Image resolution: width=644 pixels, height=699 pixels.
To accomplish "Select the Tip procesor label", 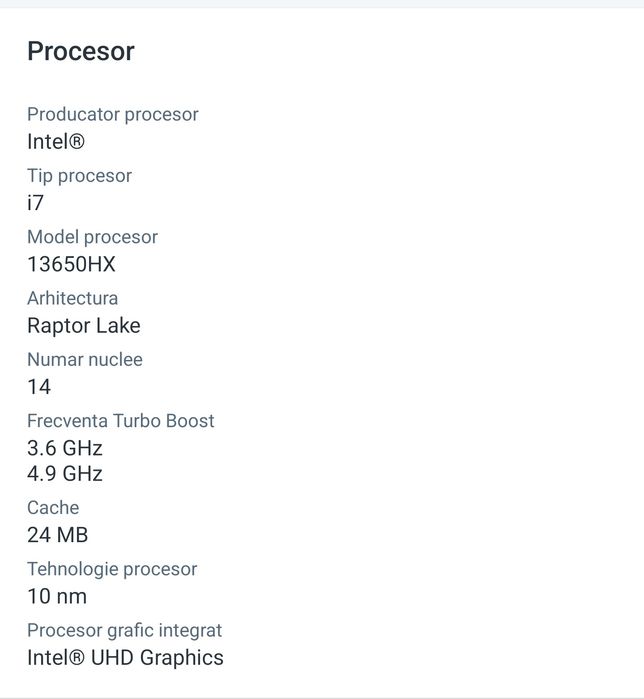I will coord(79,176).
